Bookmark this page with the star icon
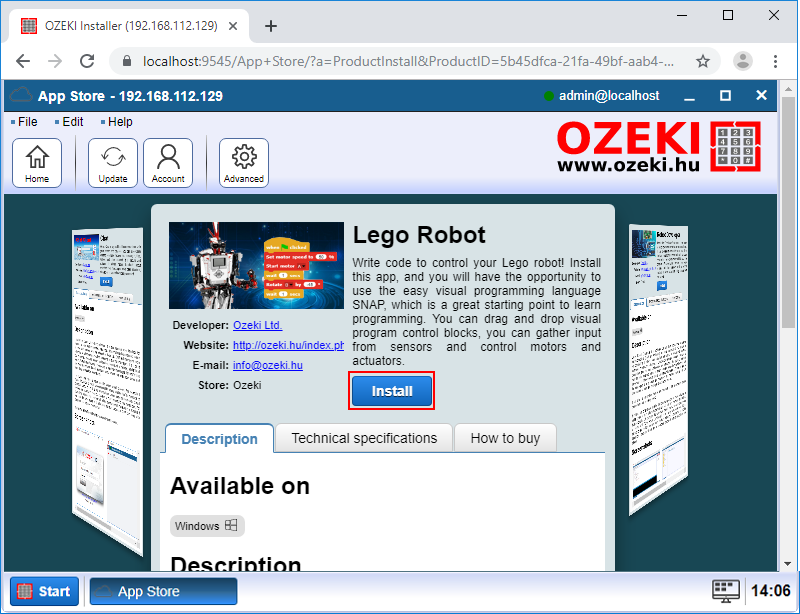This screenshot has height=614, width=800. (x=703, y=61)
